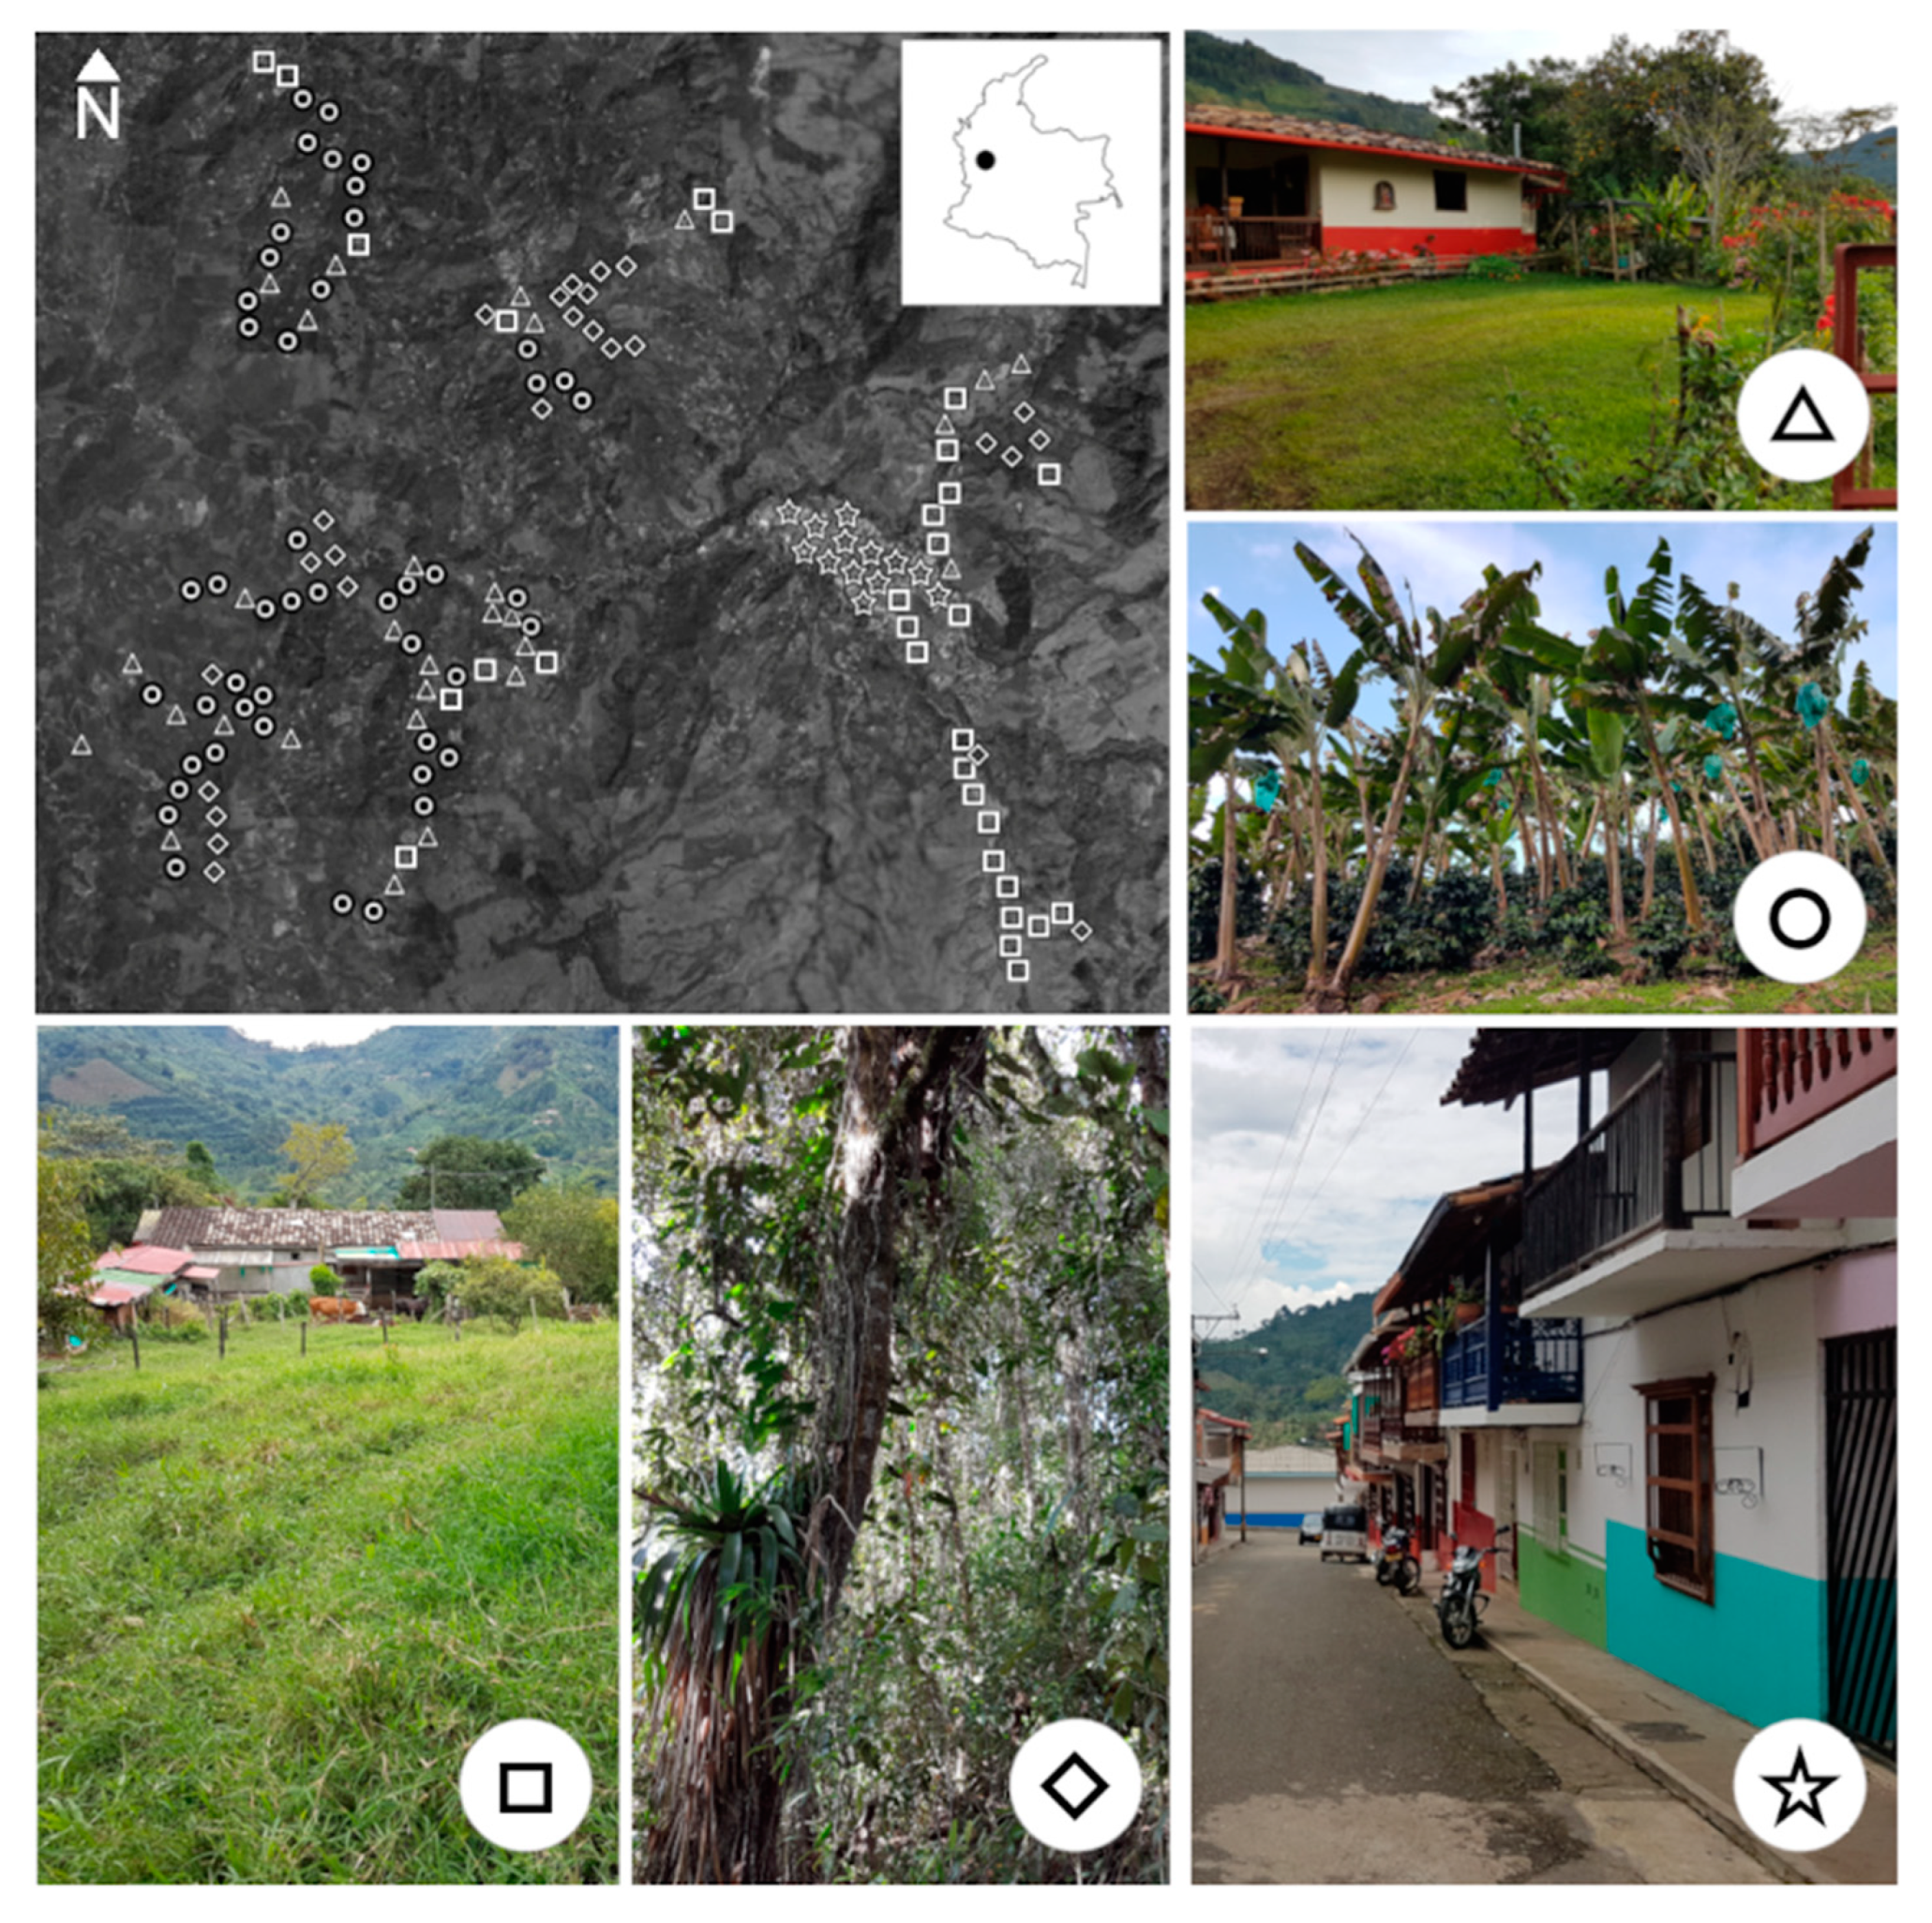
Task: Click the north arrow N on the map
Action: coord(98,96)
